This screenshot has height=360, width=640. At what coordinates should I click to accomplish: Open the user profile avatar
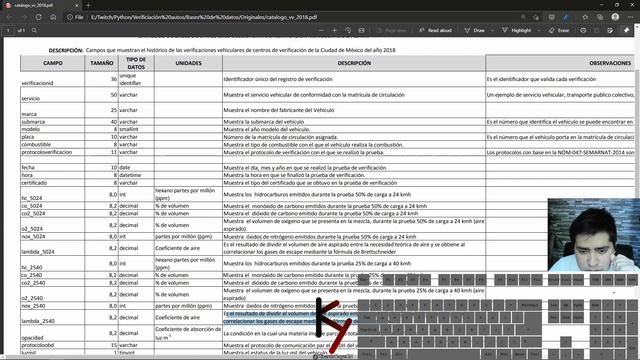click(x=615, y=17)
